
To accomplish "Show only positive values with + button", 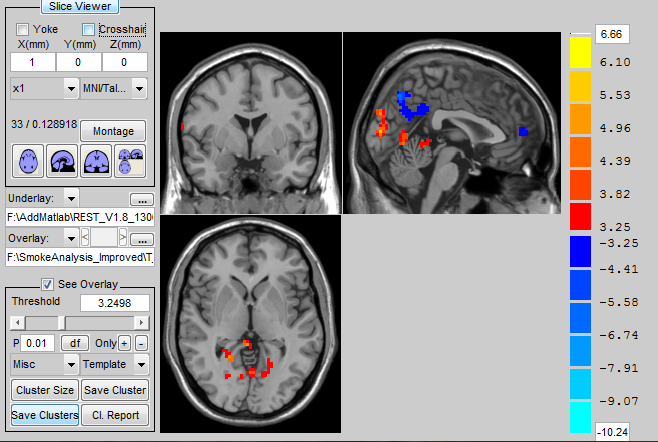I will [x=124, y=343].
